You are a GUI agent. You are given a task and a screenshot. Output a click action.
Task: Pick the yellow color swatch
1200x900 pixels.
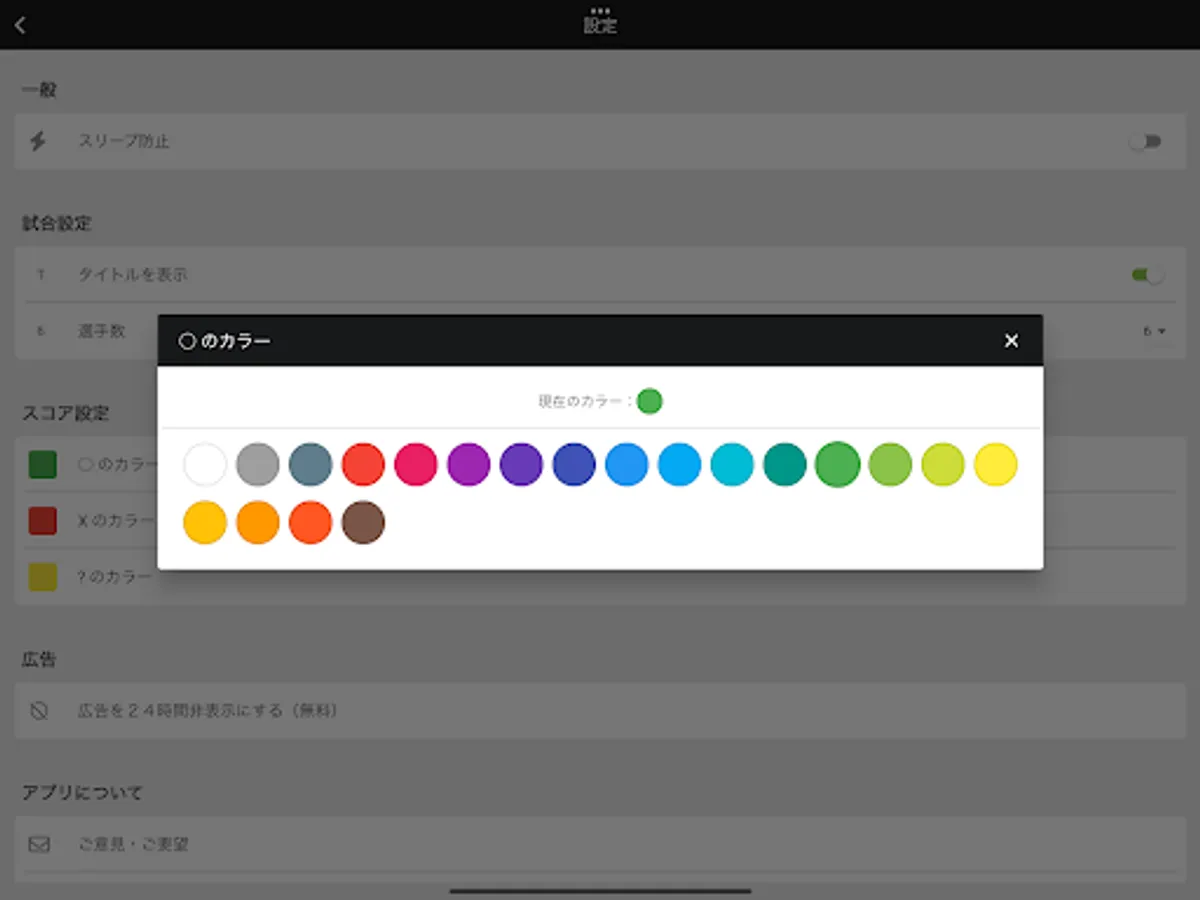tap(996, 465)
